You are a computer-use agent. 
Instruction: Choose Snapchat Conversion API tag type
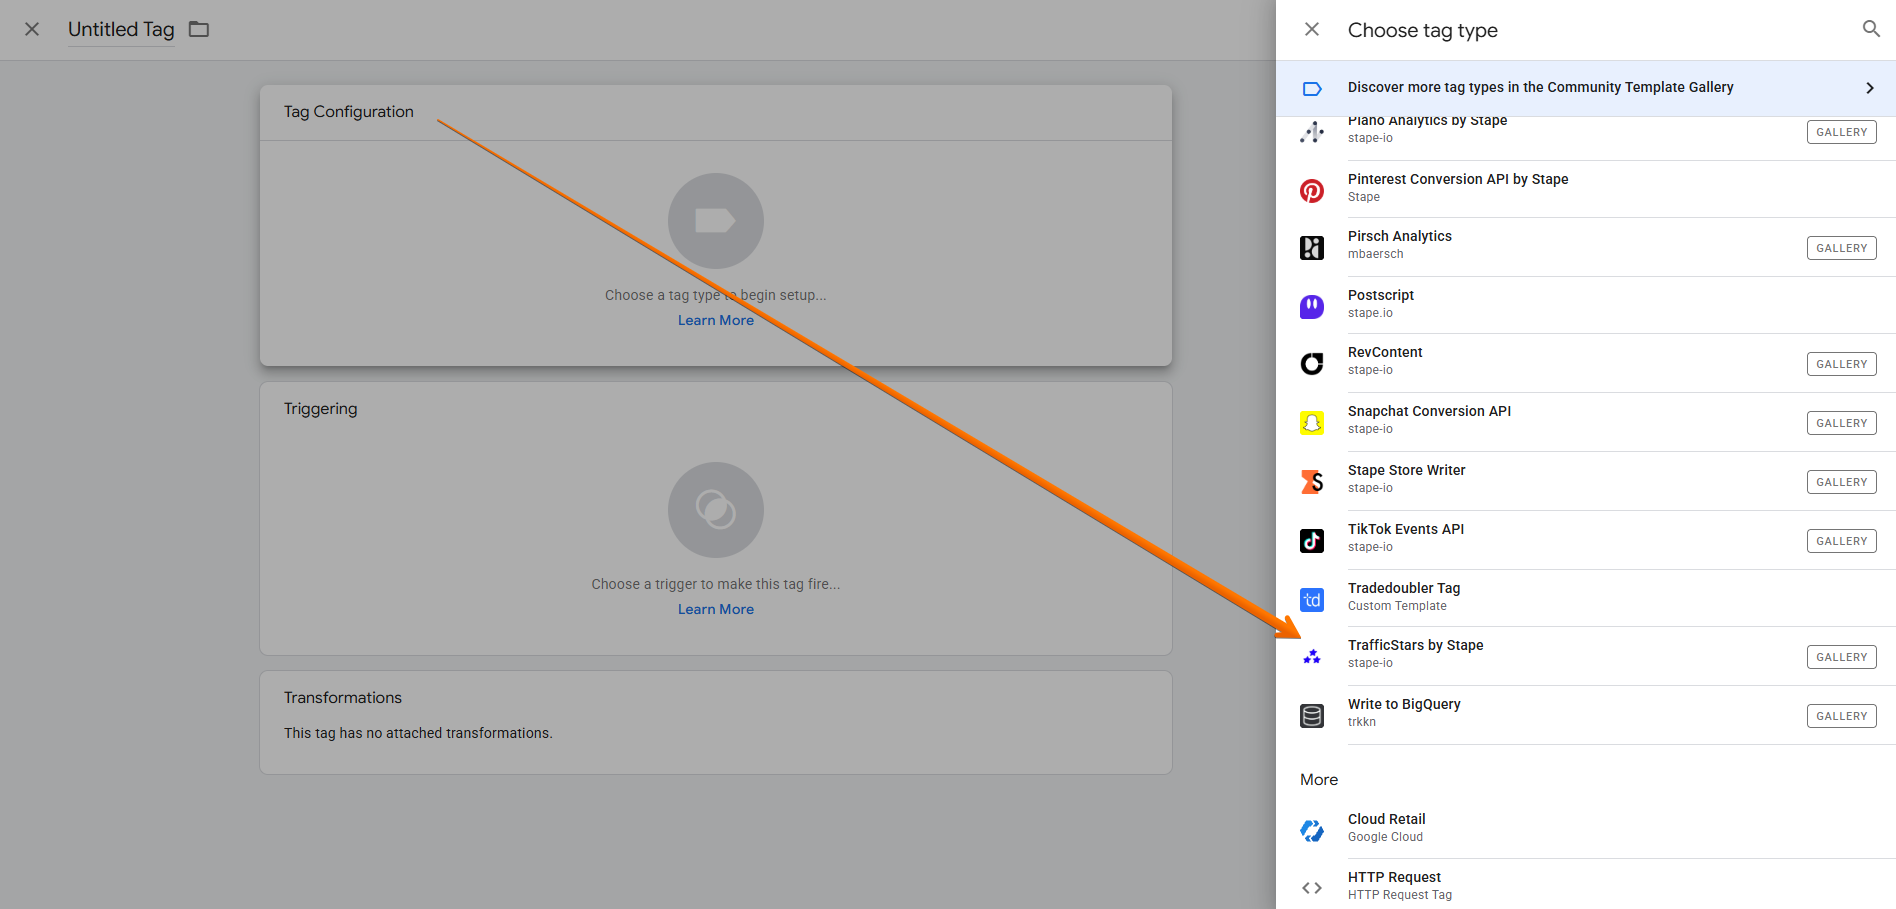1586,421
